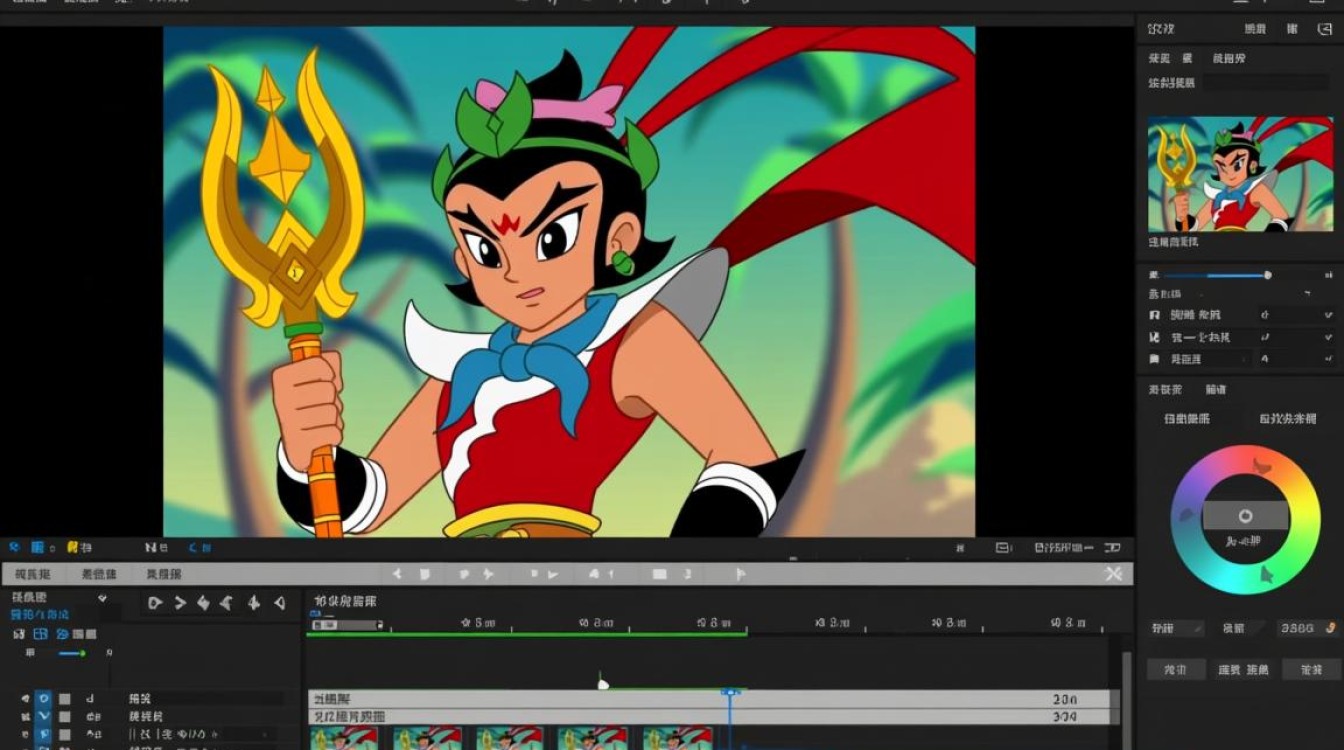Click the middle button in bottom-right button row
1344x750 pixels.
click(x=1243, y=669)
